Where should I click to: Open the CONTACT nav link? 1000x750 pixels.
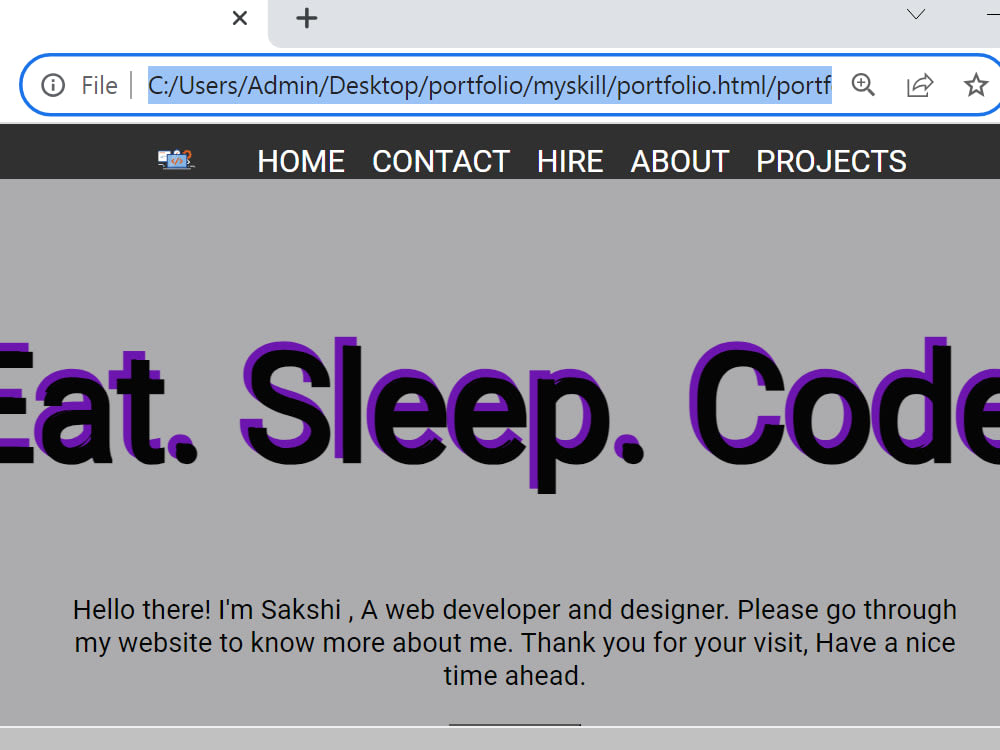[x=441, y=161]
